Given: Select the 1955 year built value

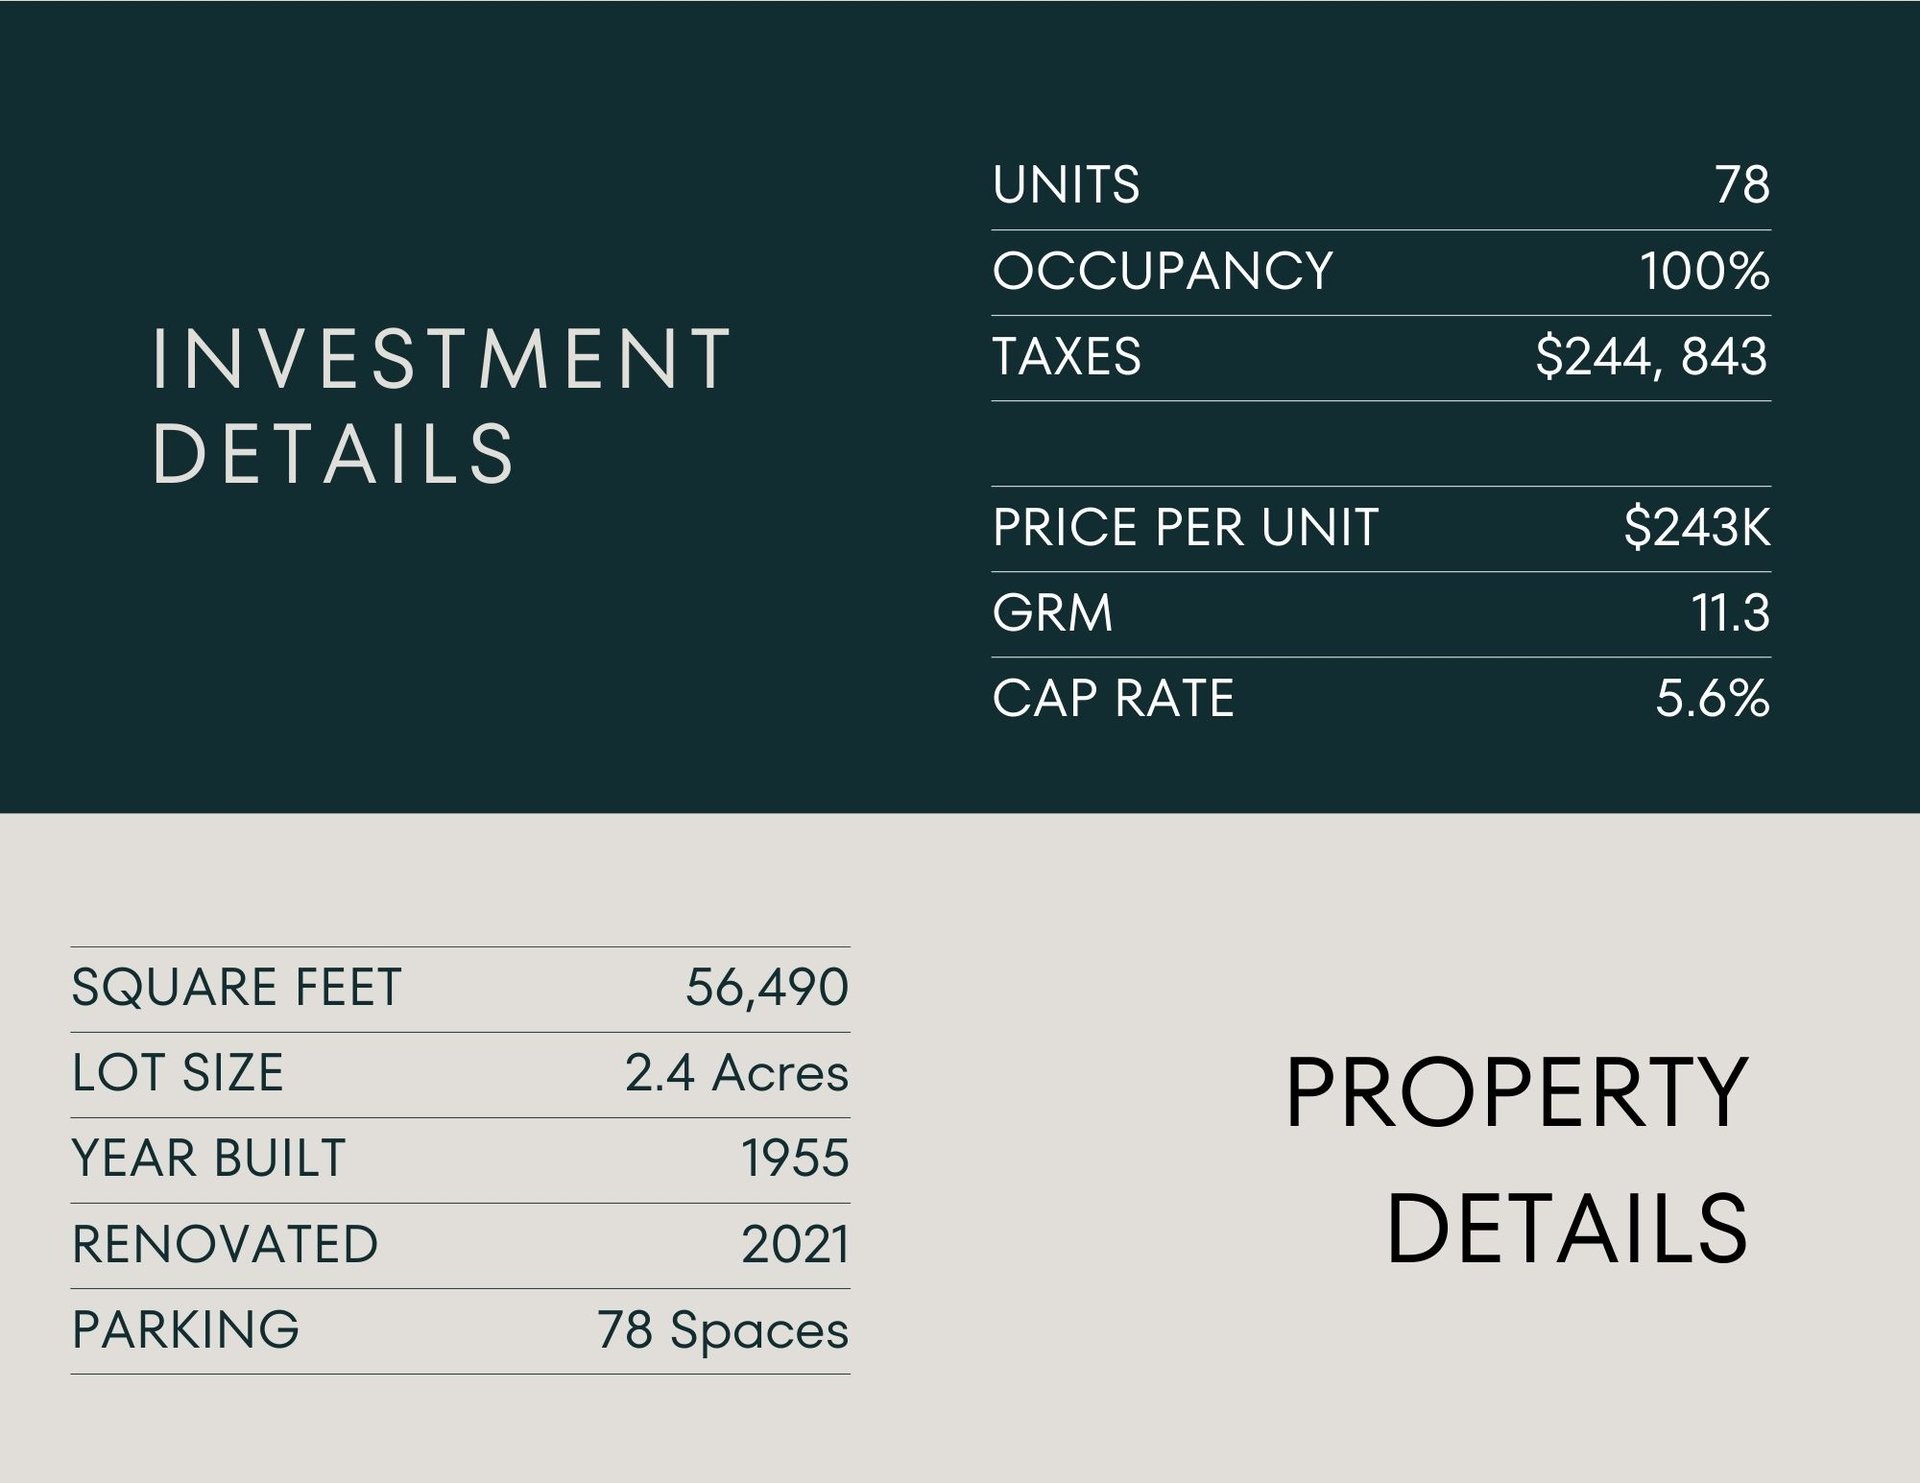Looking at the screenshot, I should click(x=795, y=1158).
